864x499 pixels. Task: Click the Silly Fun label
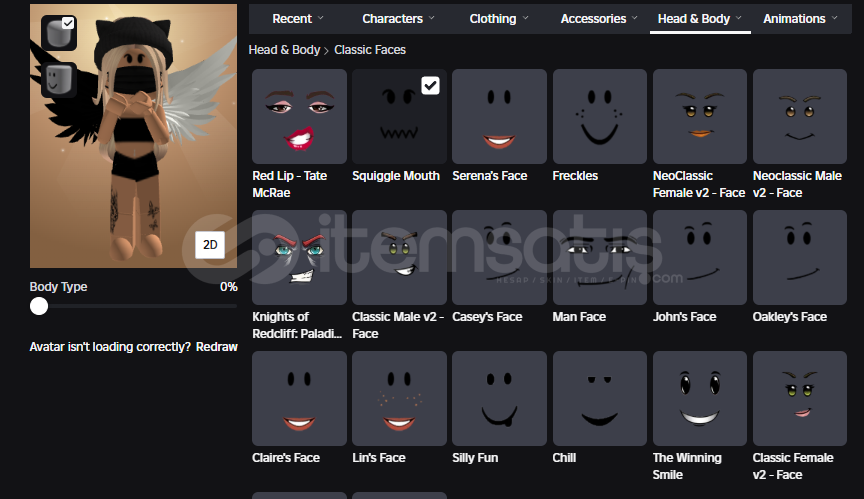point(475,458)
